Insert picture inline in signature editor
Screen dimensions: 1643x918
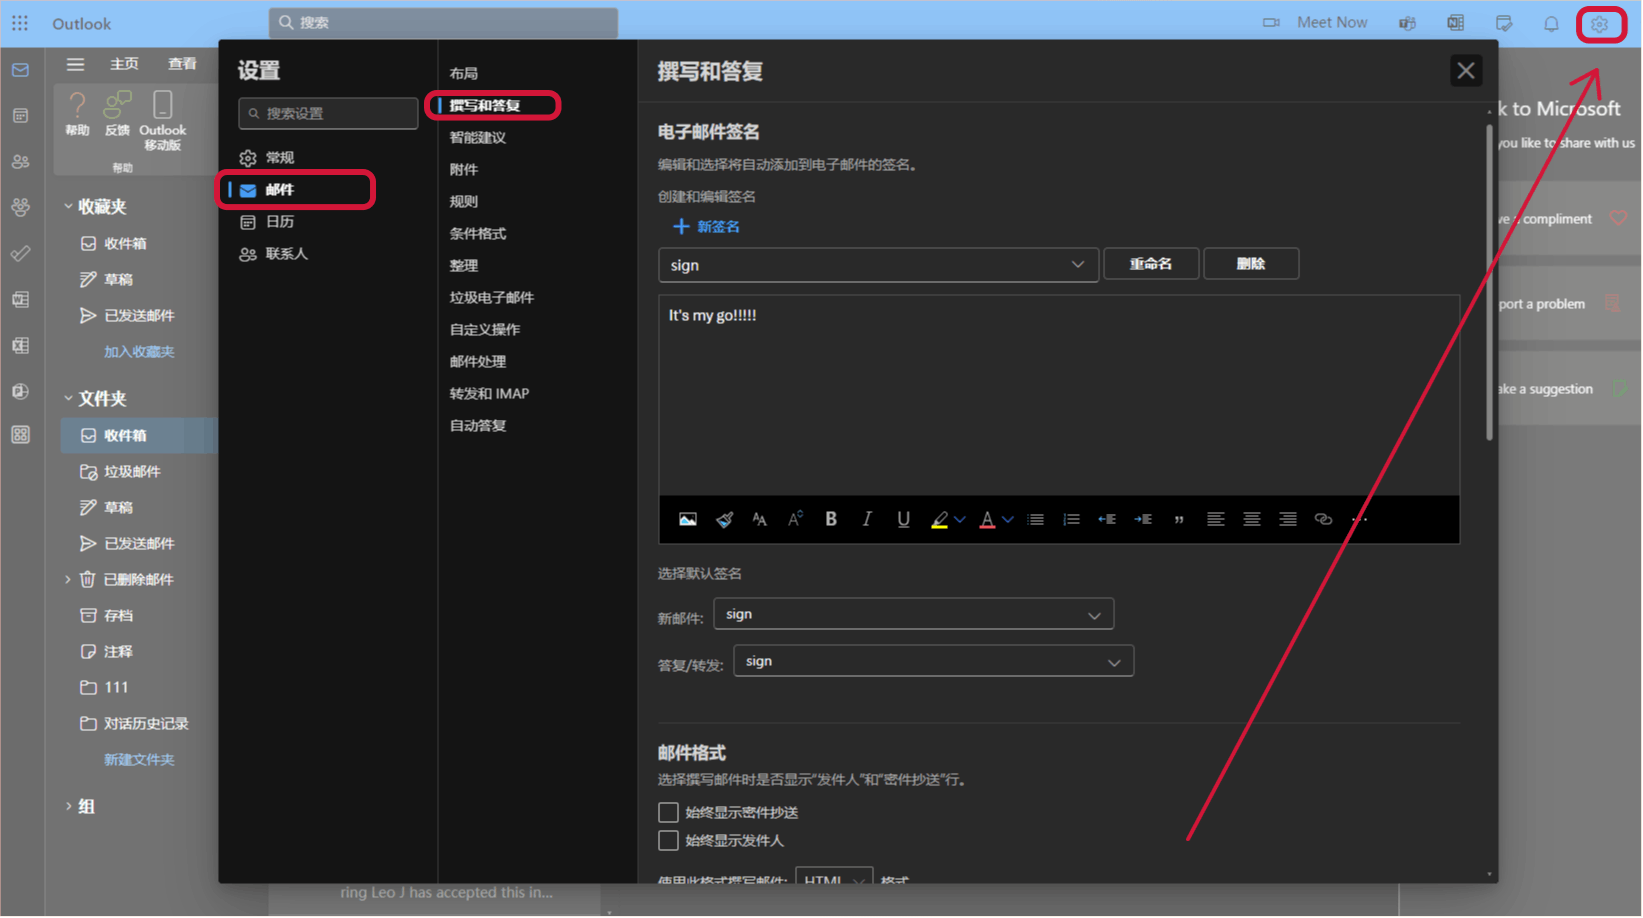[688, 520]
